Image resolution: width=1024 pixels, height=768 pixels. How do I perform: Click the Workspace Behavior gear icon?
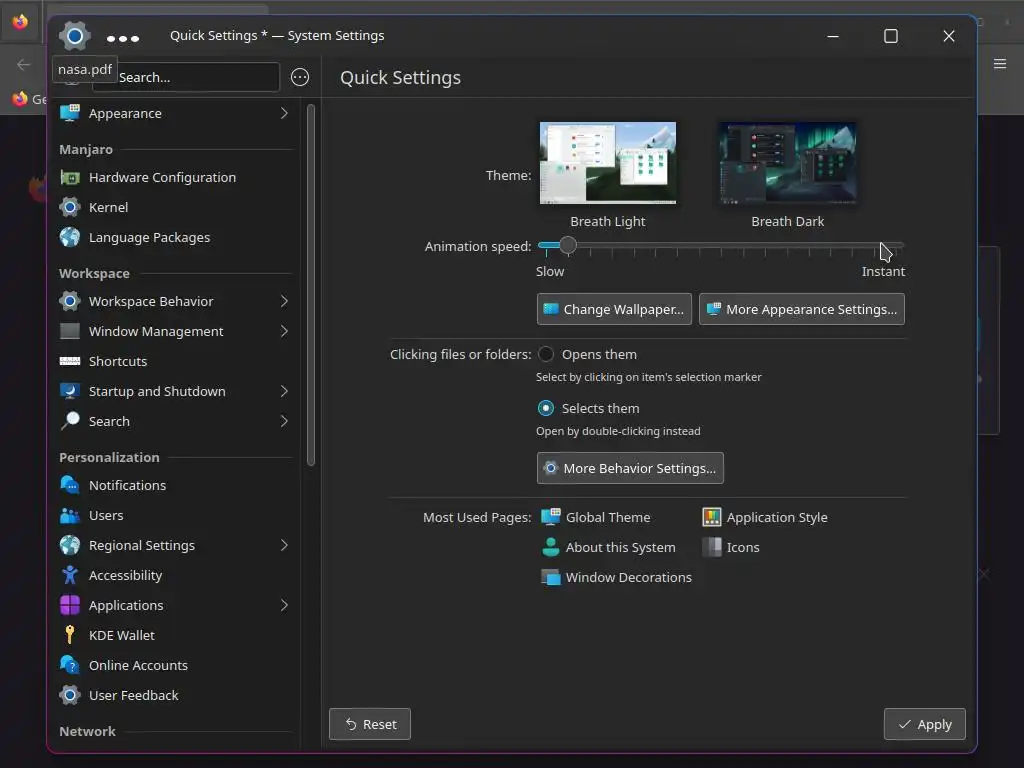click(x=70, y=301)
